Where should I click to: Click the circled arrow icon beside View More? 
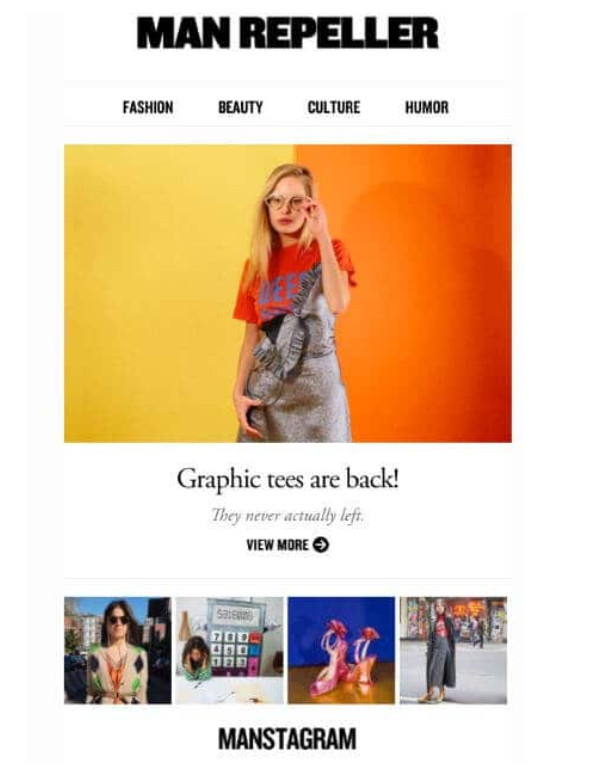[x=321, y=544]
